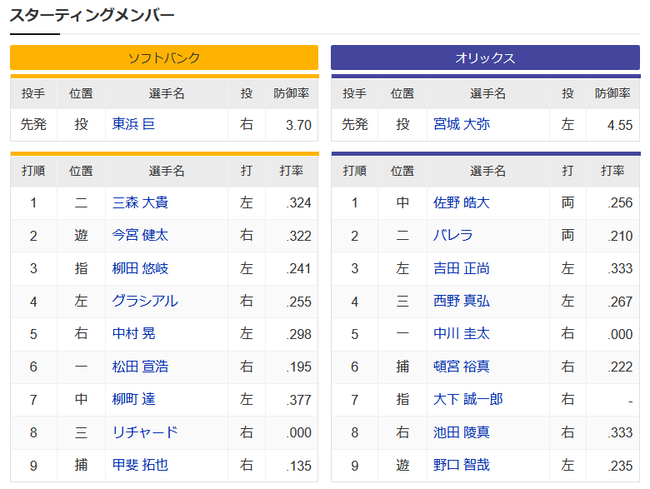This screenshot has height=489, width=650.
Task: Click position 捕 in 頓宮 裕真 row
Action: click(403, 366)
